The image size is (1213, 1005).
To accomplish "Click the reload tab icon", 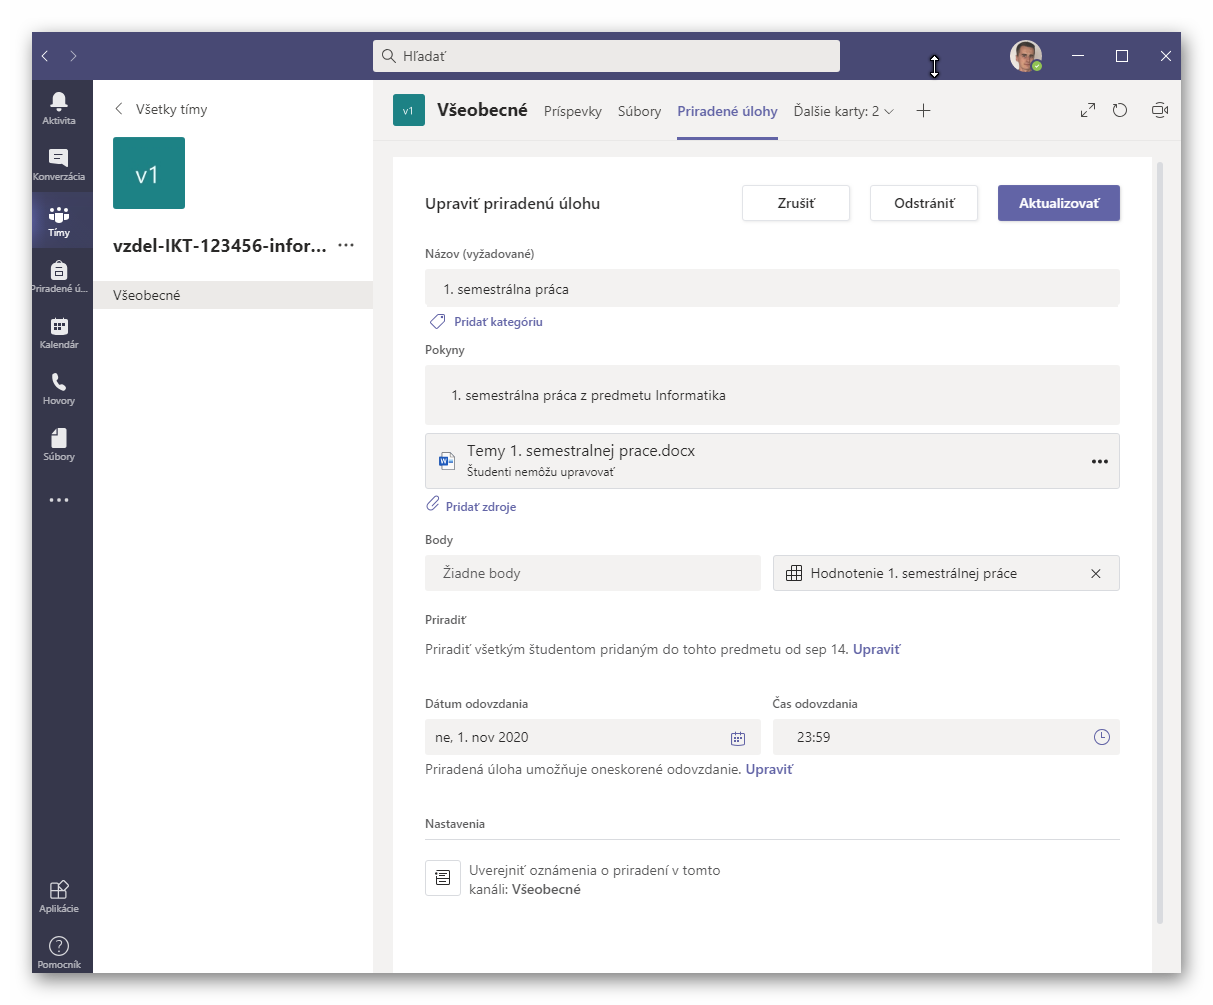I will pos(1120,111).
